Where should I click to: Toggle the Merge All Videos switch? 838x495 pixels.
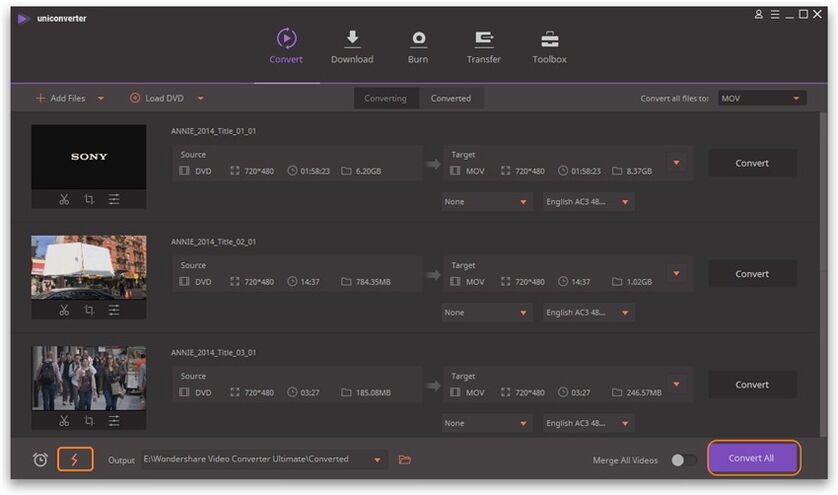684,460
